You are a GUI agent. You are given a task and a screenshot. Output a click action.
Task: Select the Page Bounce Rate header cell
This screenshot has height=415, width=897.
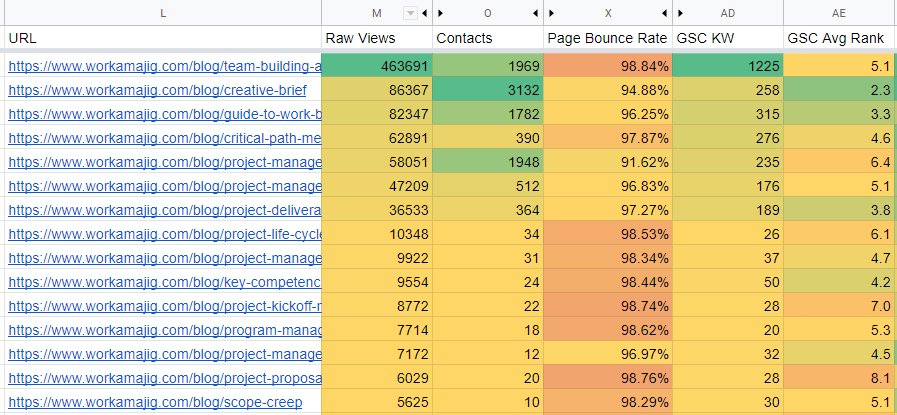coord(608,38)
